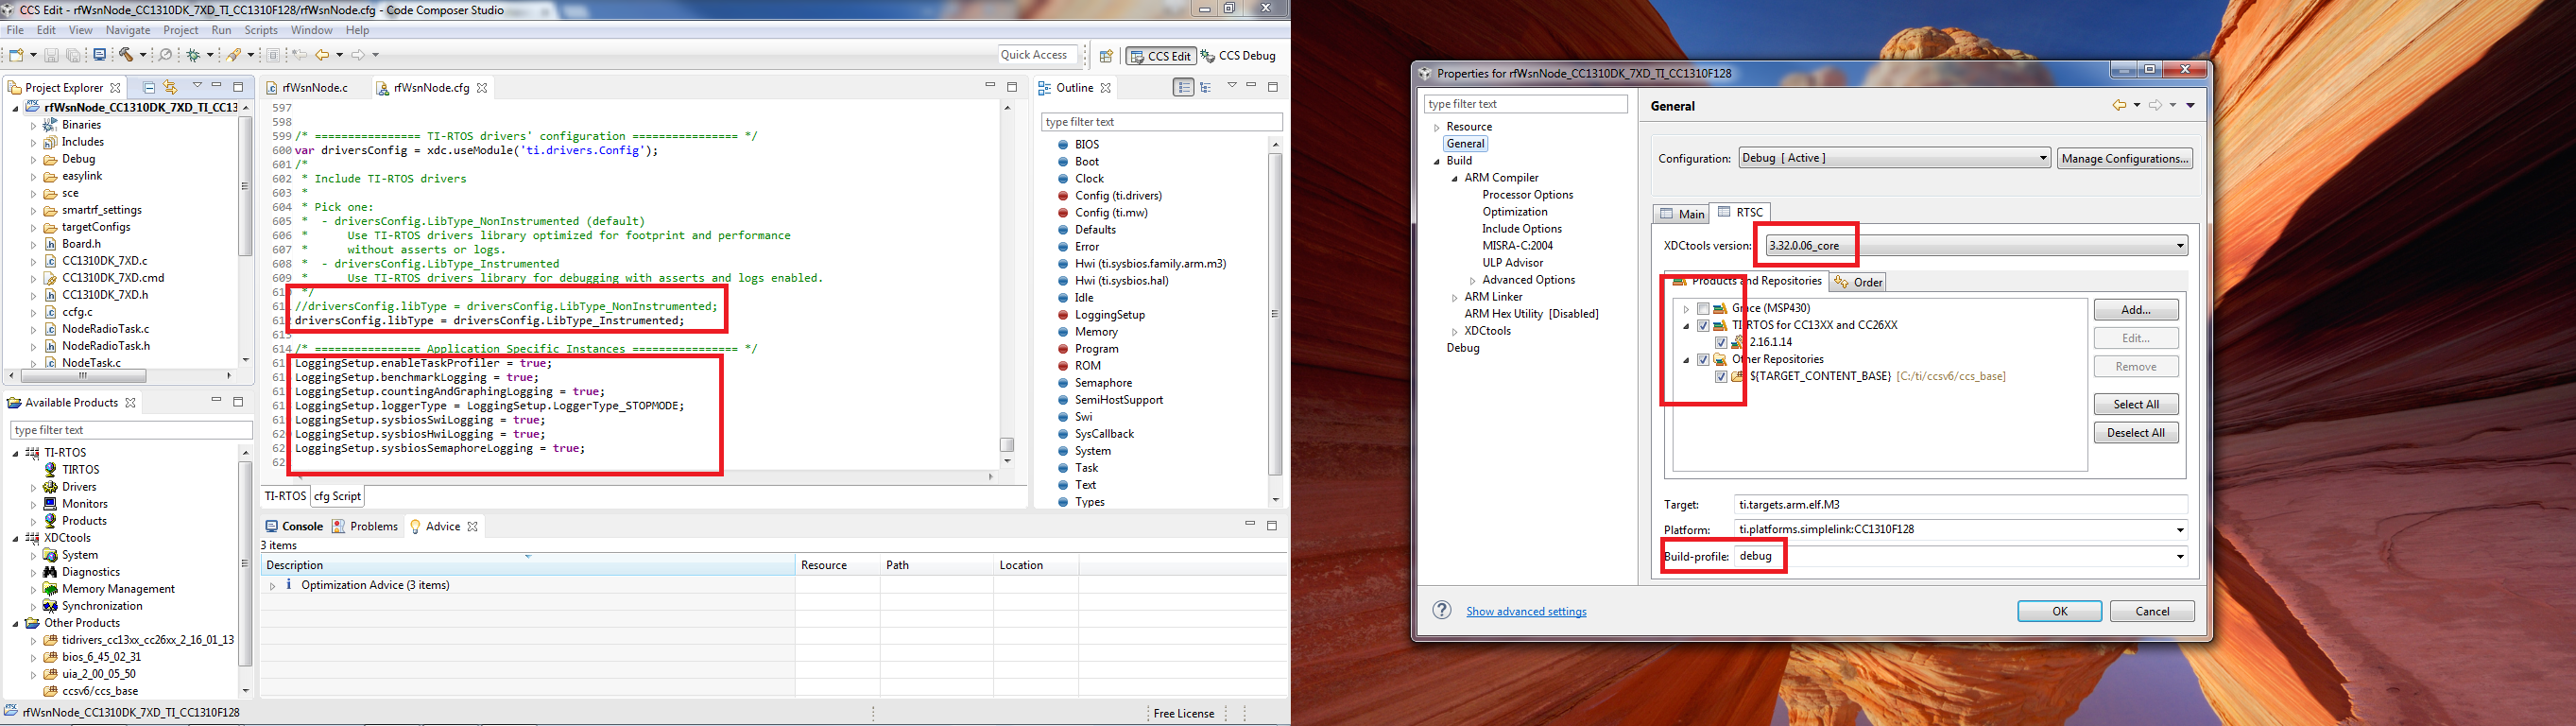Click the Deselect All button
This screenshot has height=726, width=2576.
pos(2136,432)
